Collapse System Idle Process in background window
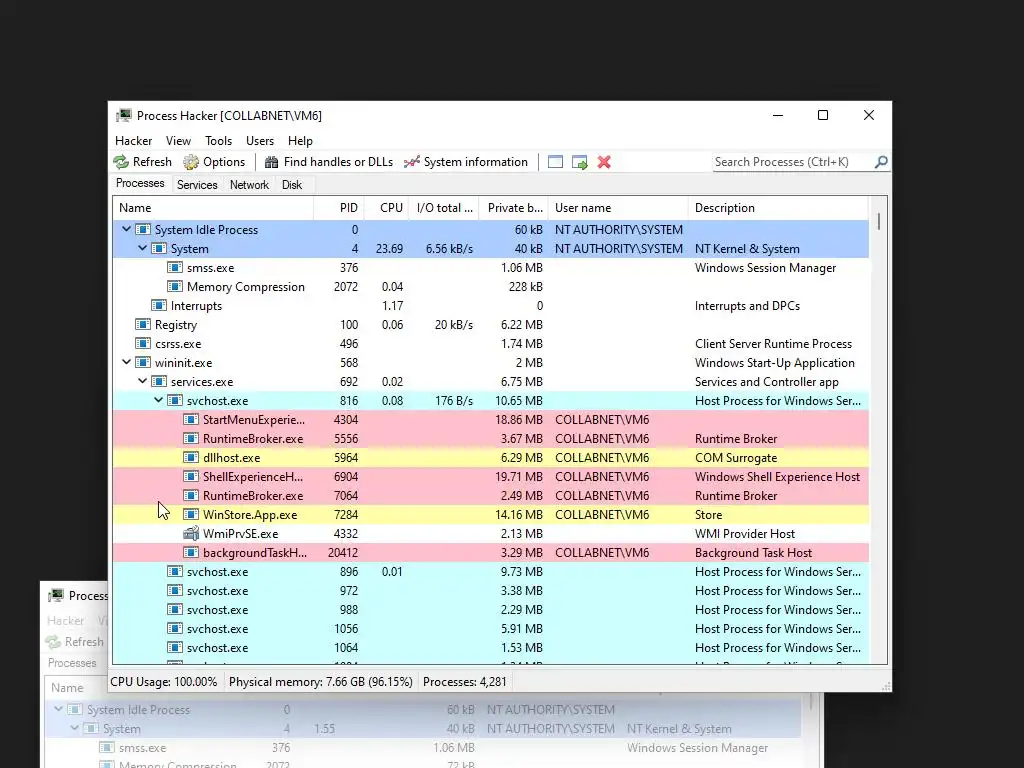 (x=59, y=709)
